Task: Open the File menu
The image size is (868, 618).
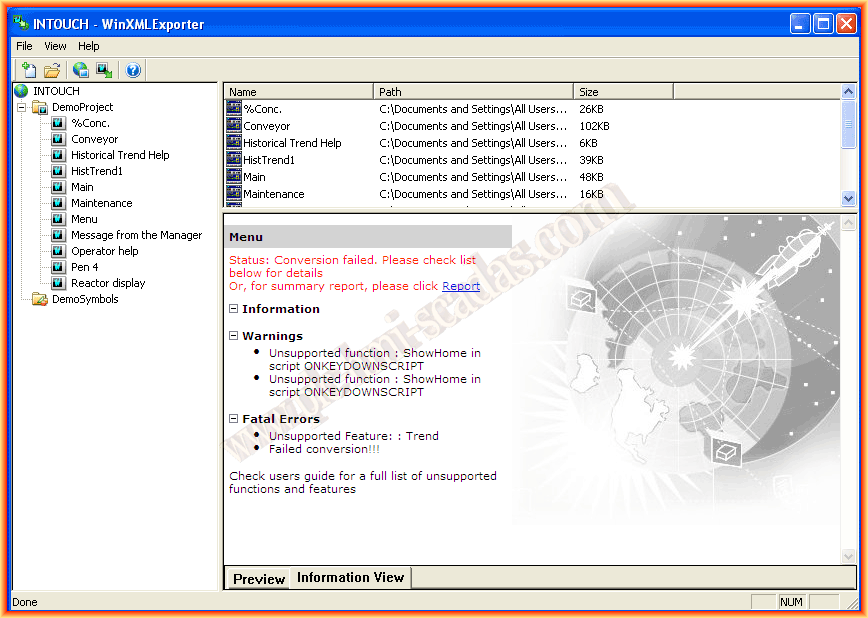Action: coord(24,46)
